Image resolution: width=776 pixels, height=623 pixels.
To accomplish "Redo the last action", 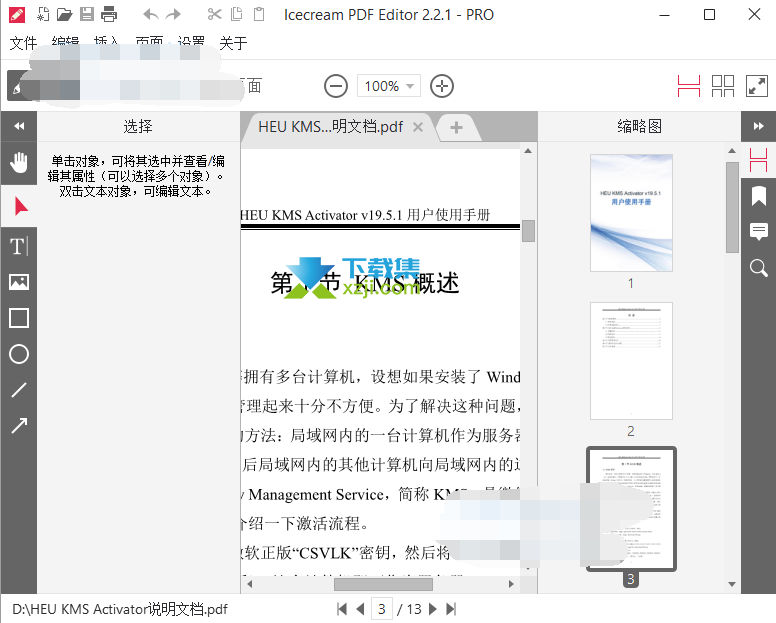I will (173, 14).
